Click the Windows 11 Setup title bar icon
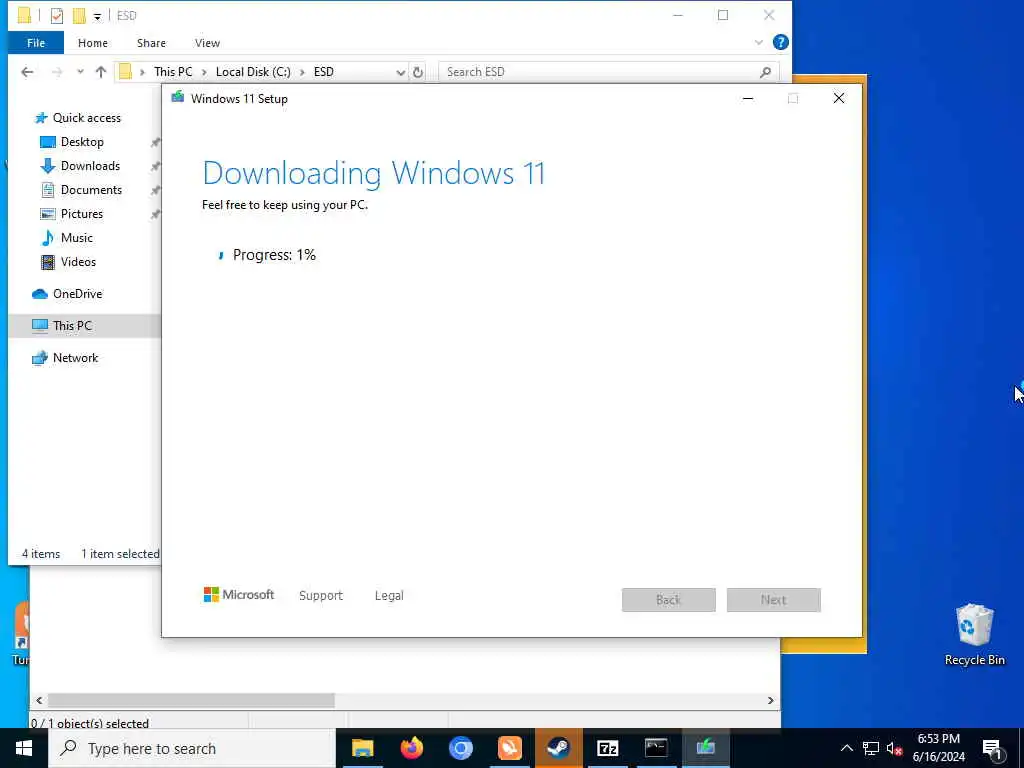1024x768 pixels. [177, 98]
